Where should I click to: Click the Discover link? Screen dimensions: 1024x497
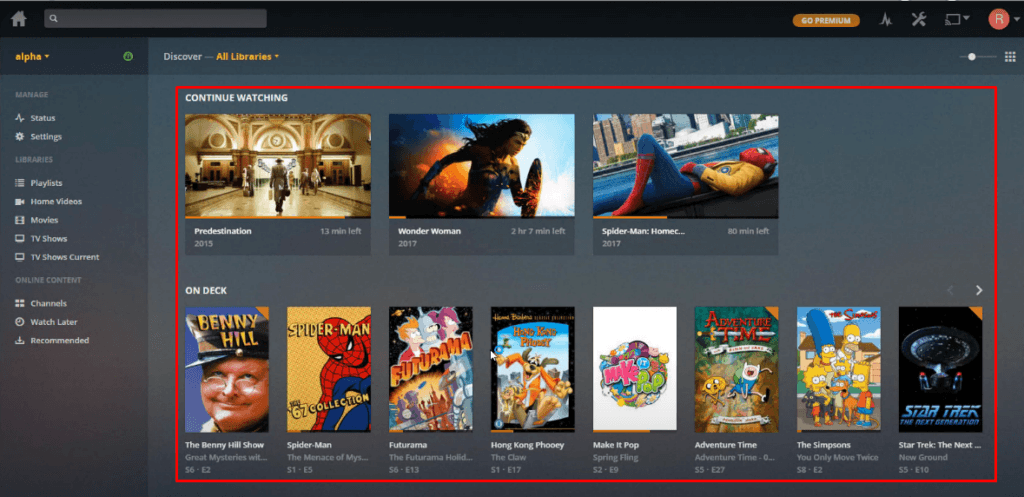(x=182, y=56)
